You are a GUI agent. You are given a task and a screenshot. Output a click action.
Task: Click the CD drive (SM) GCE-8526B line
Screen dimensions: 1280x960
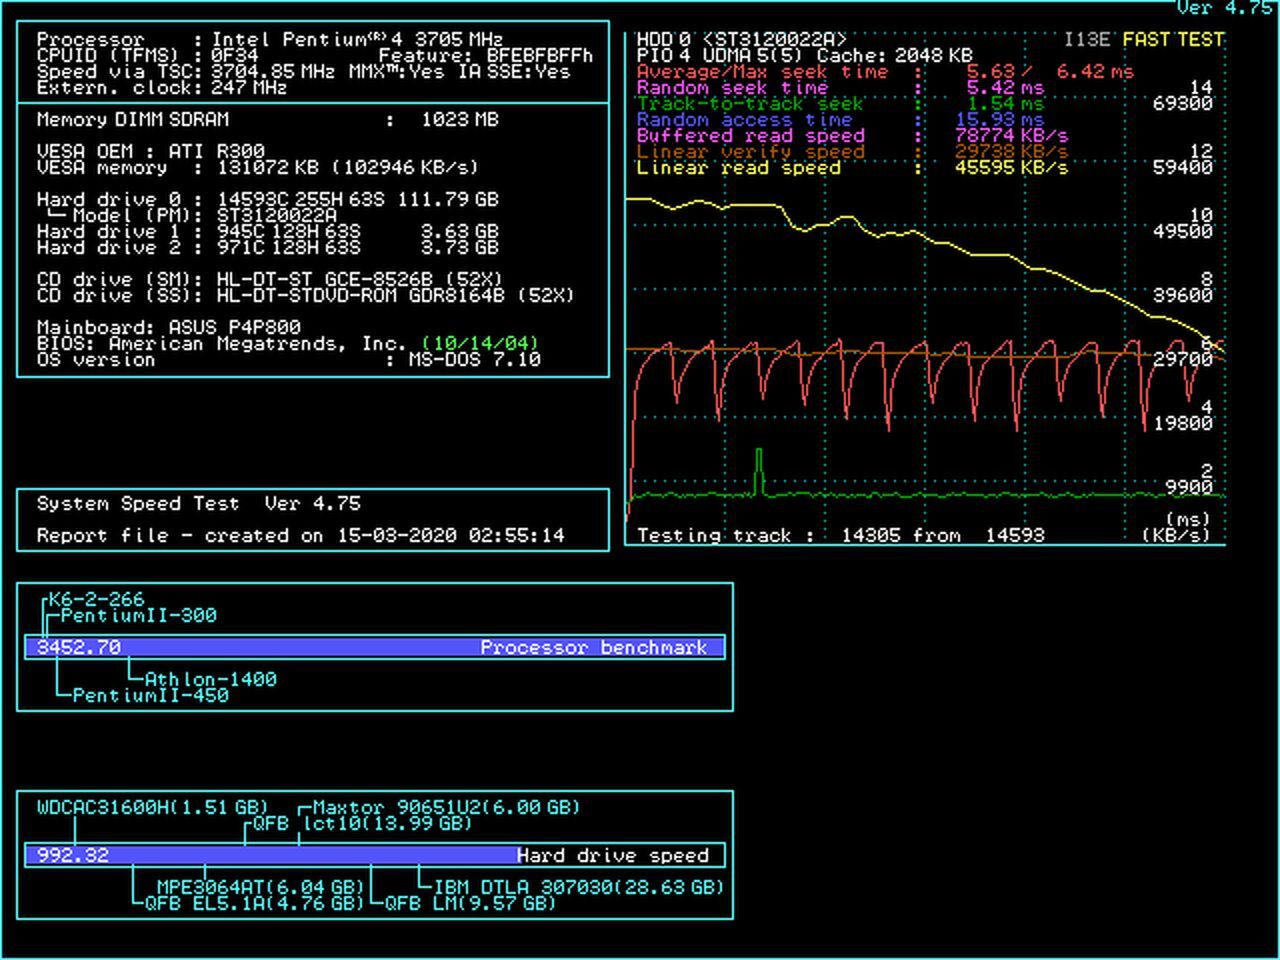pos(270,279)
